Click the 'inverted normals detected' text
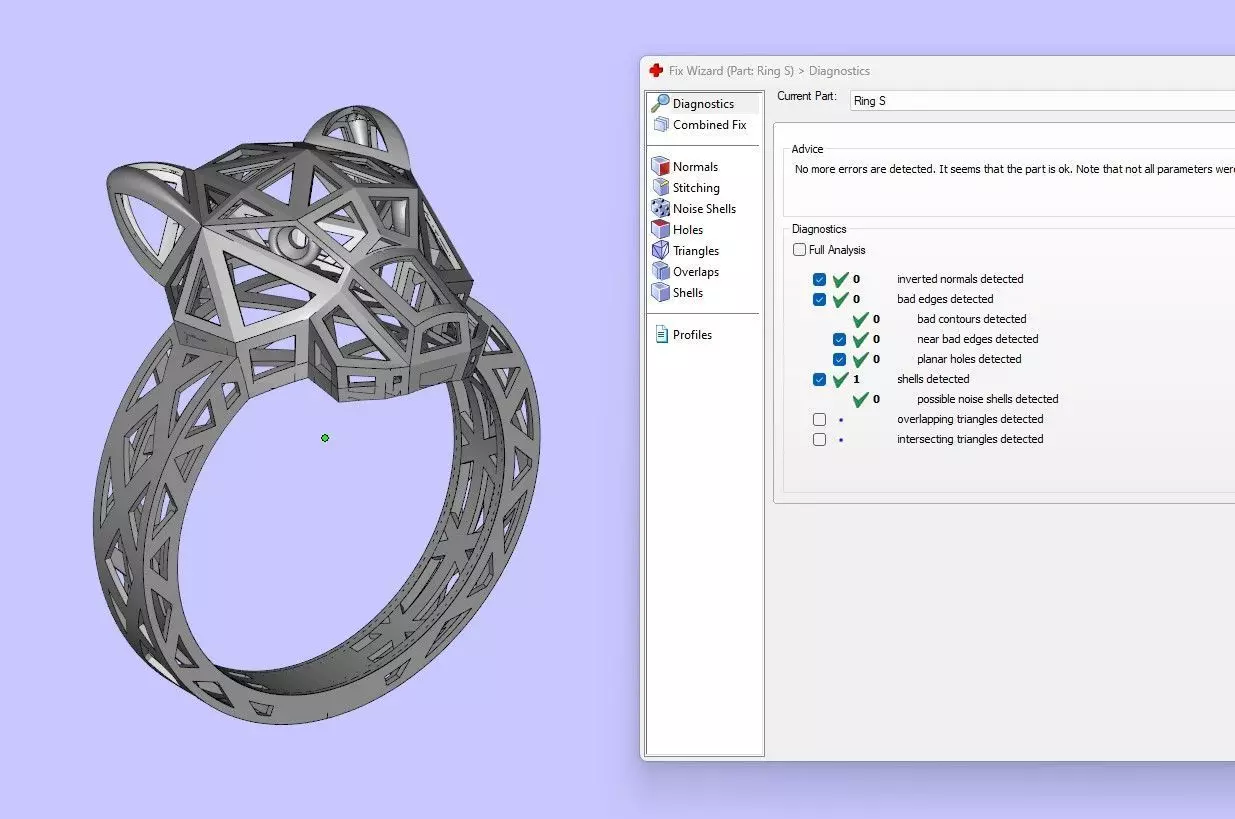 pyautogui.click(x=960, y=279)
